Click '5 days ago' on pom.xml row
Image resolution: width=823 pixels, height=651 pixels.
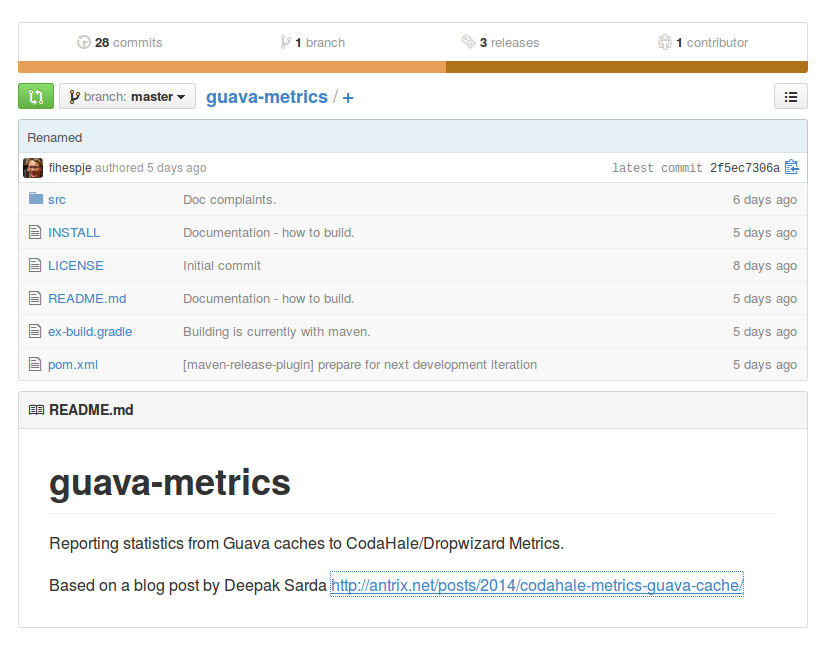click(765, 365)
